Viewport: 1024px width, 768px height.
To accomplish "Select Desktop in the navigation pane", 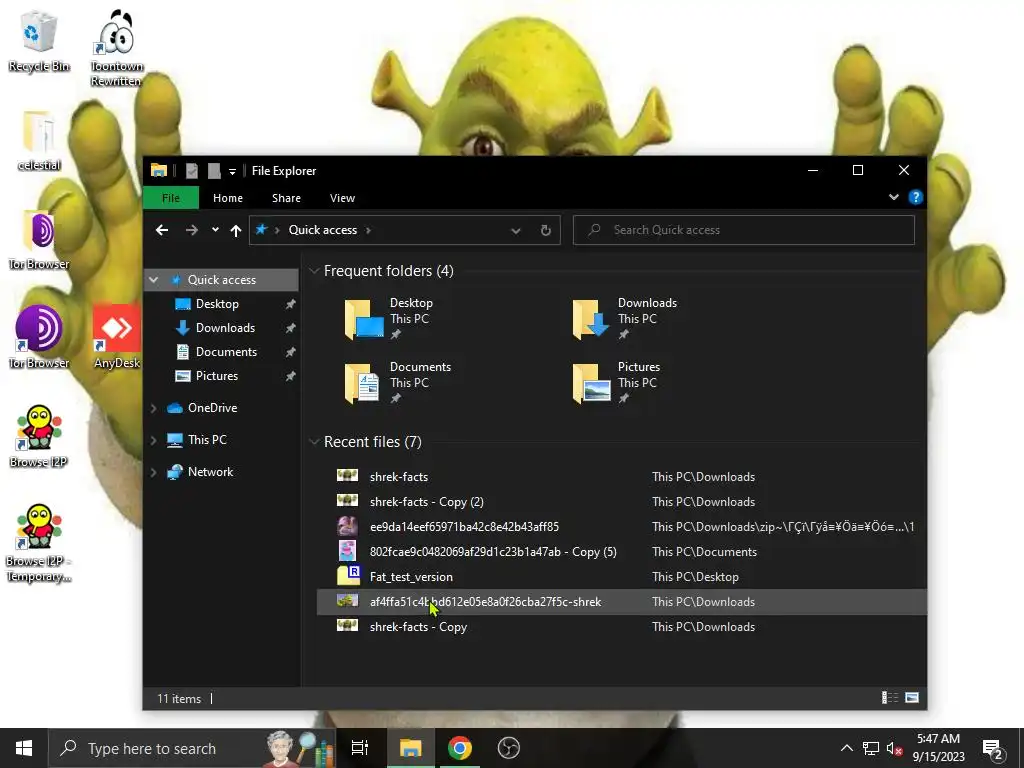I will pos(217,304).
